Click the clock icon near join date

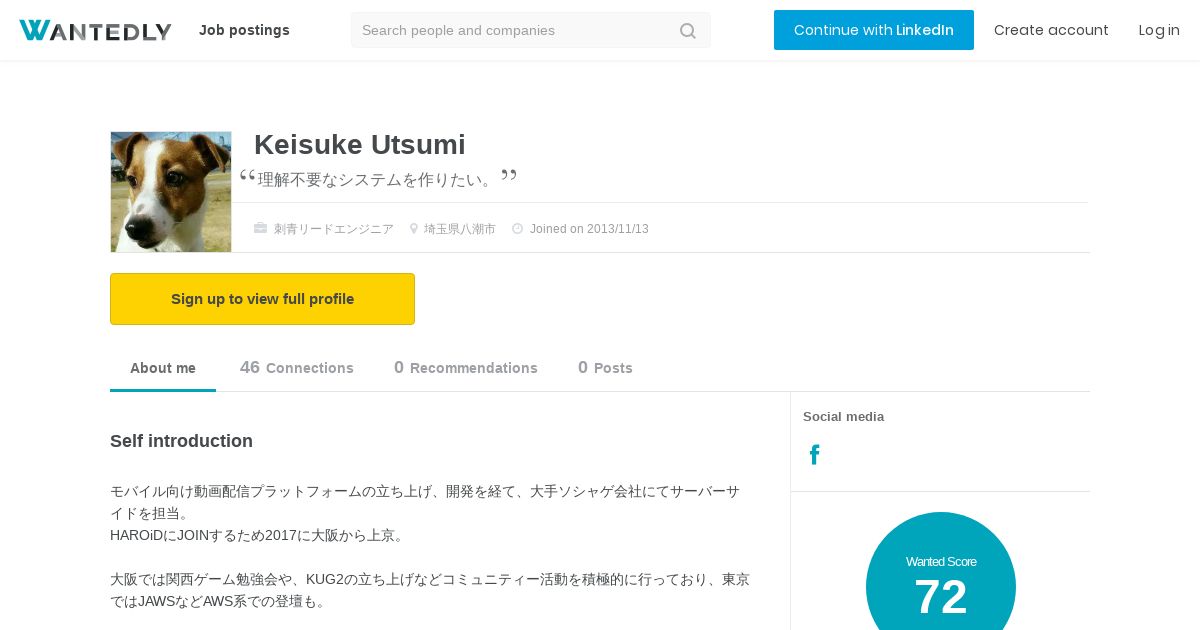click(x=518, y=228)
